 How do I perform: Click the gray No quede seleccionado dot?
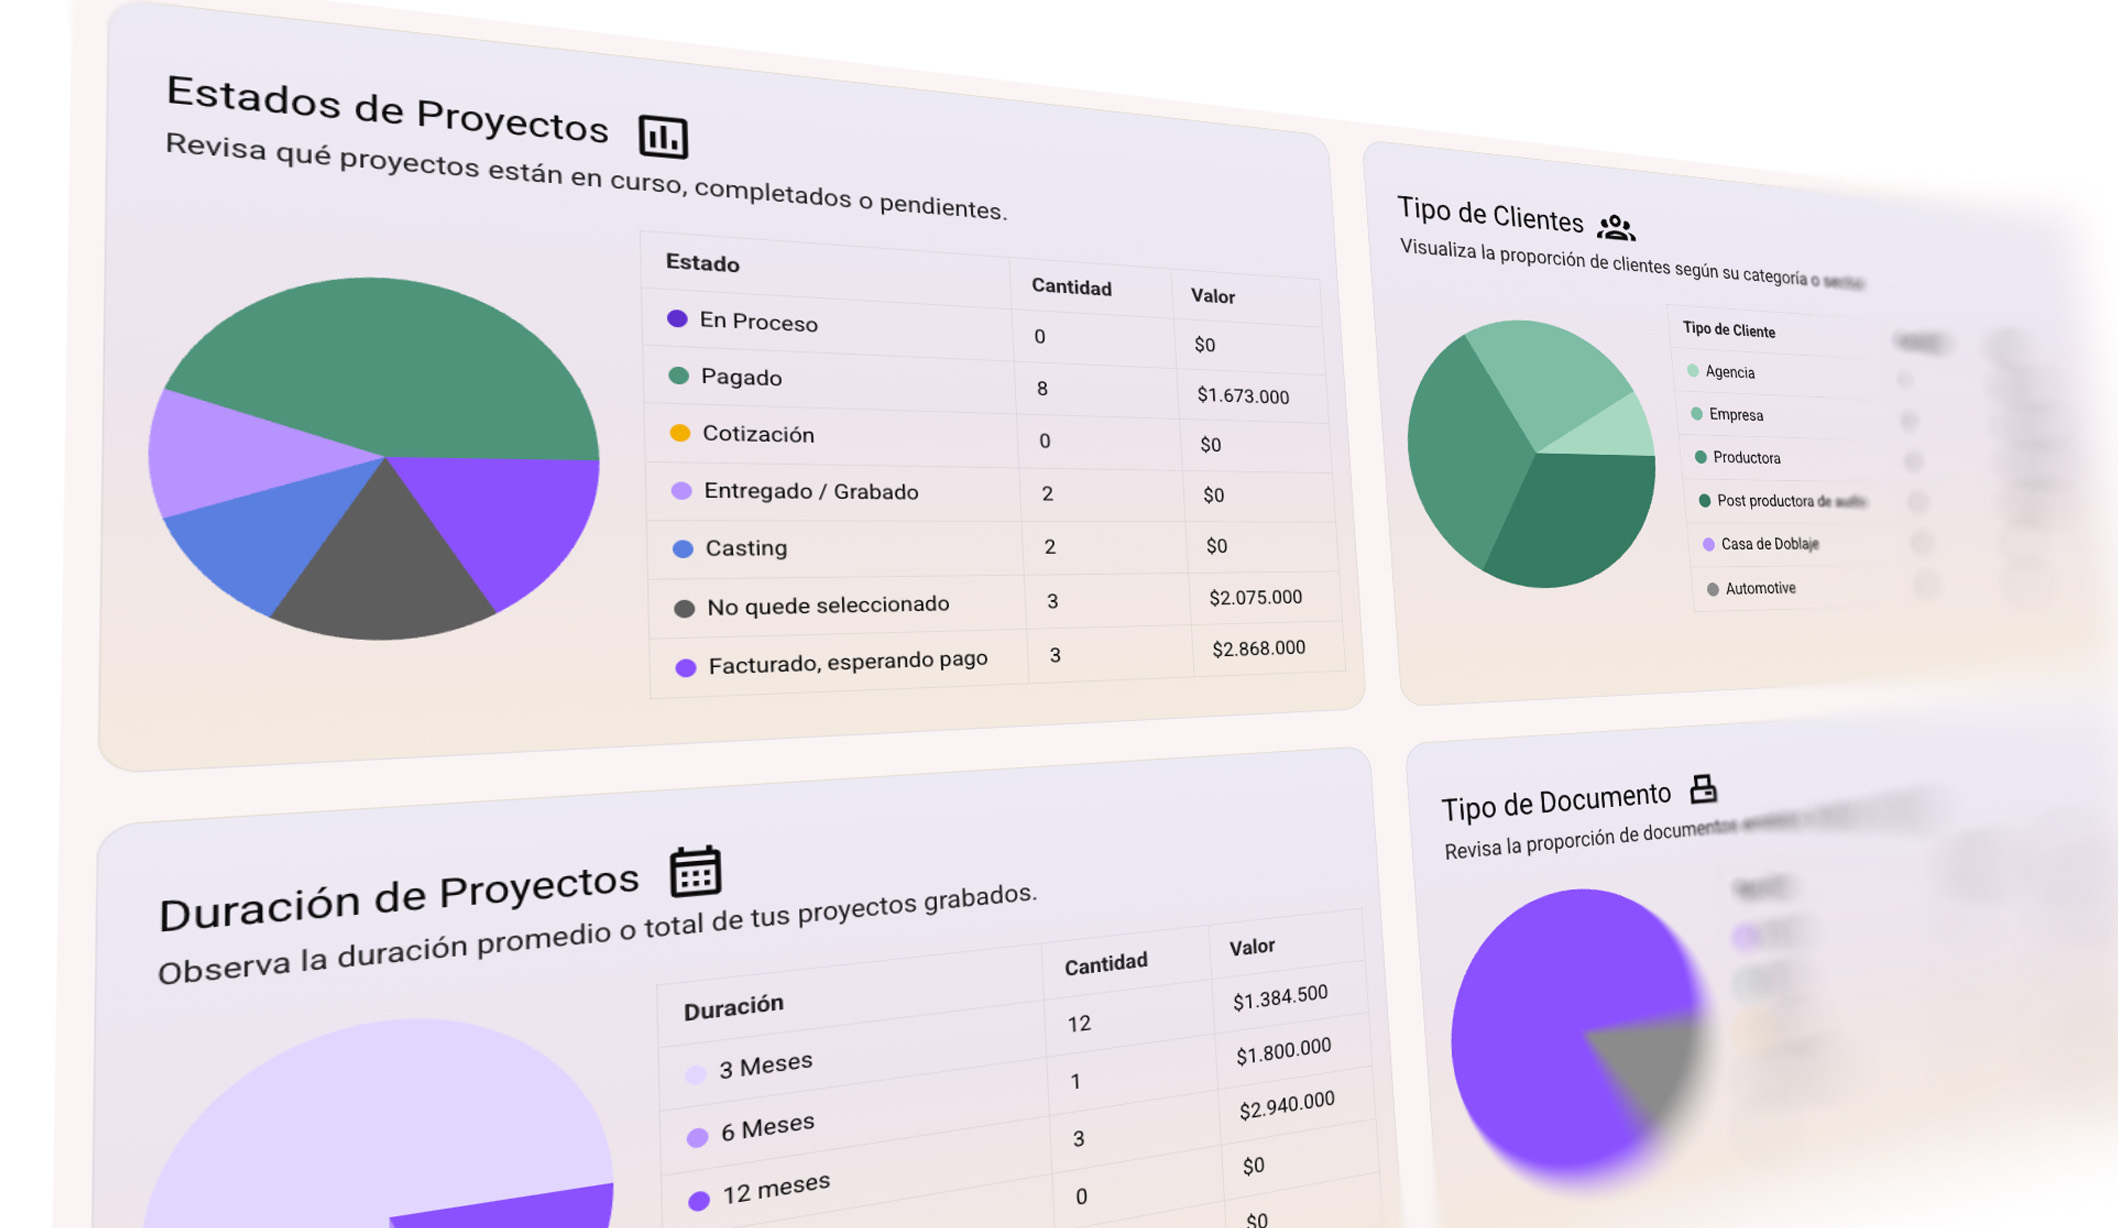(x=684, y=608)
